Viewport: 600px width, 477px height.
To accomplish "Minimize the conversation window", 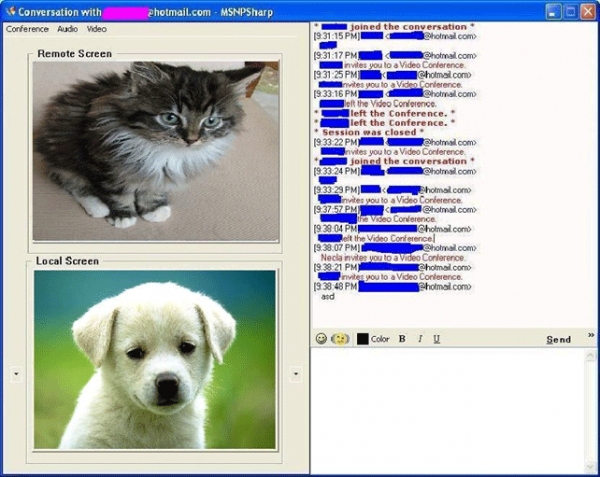I will pyautogui.click(x=552, y=12).
